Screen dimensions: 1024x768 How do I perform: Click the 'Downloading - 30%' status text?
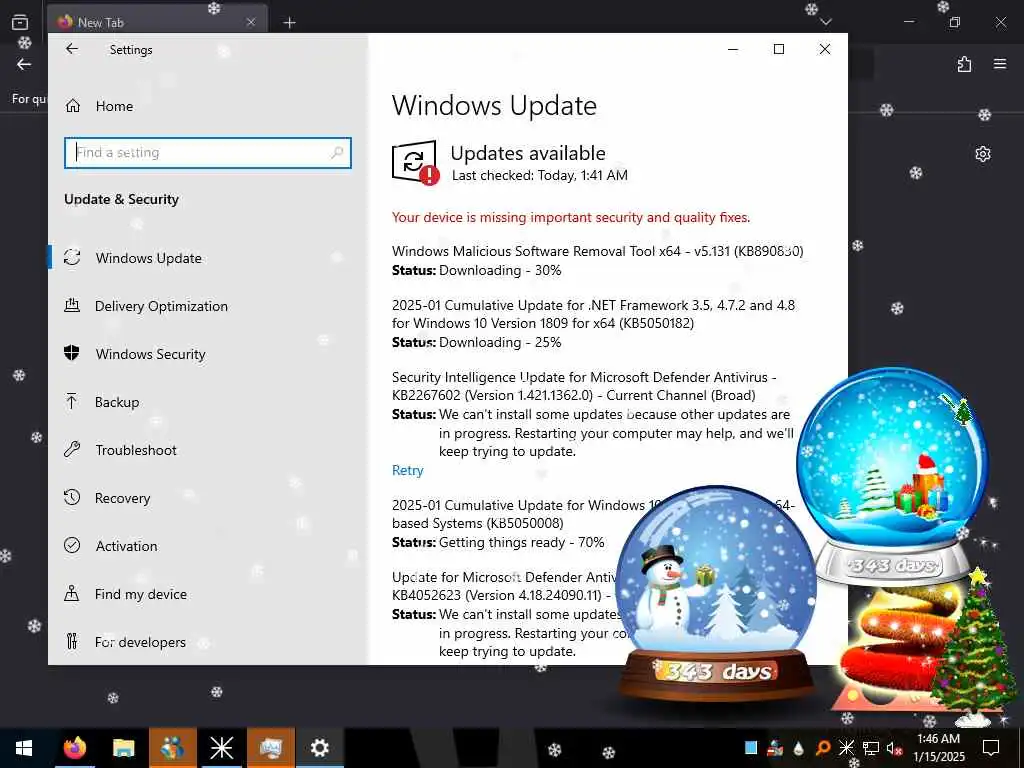[500, 270]
